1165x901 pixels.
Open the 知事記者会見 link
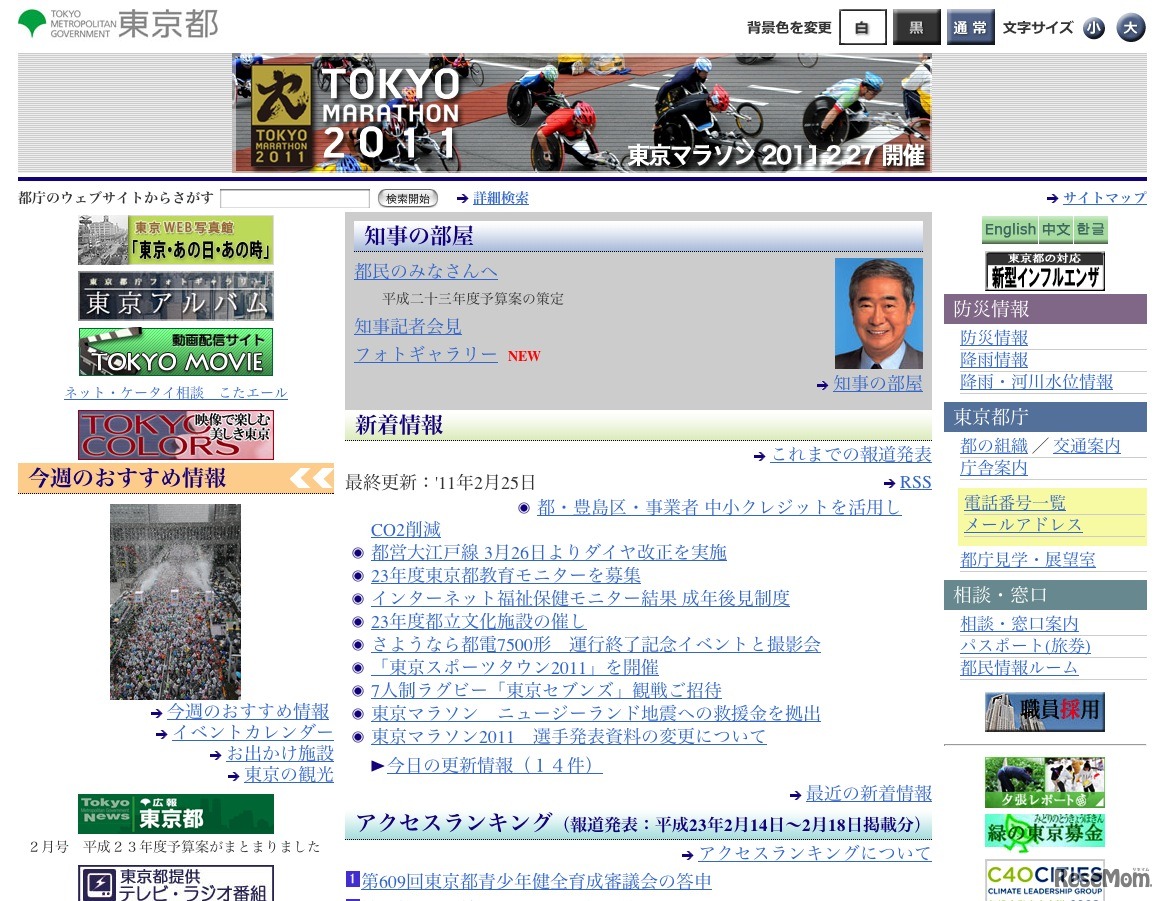coord(408,326)
